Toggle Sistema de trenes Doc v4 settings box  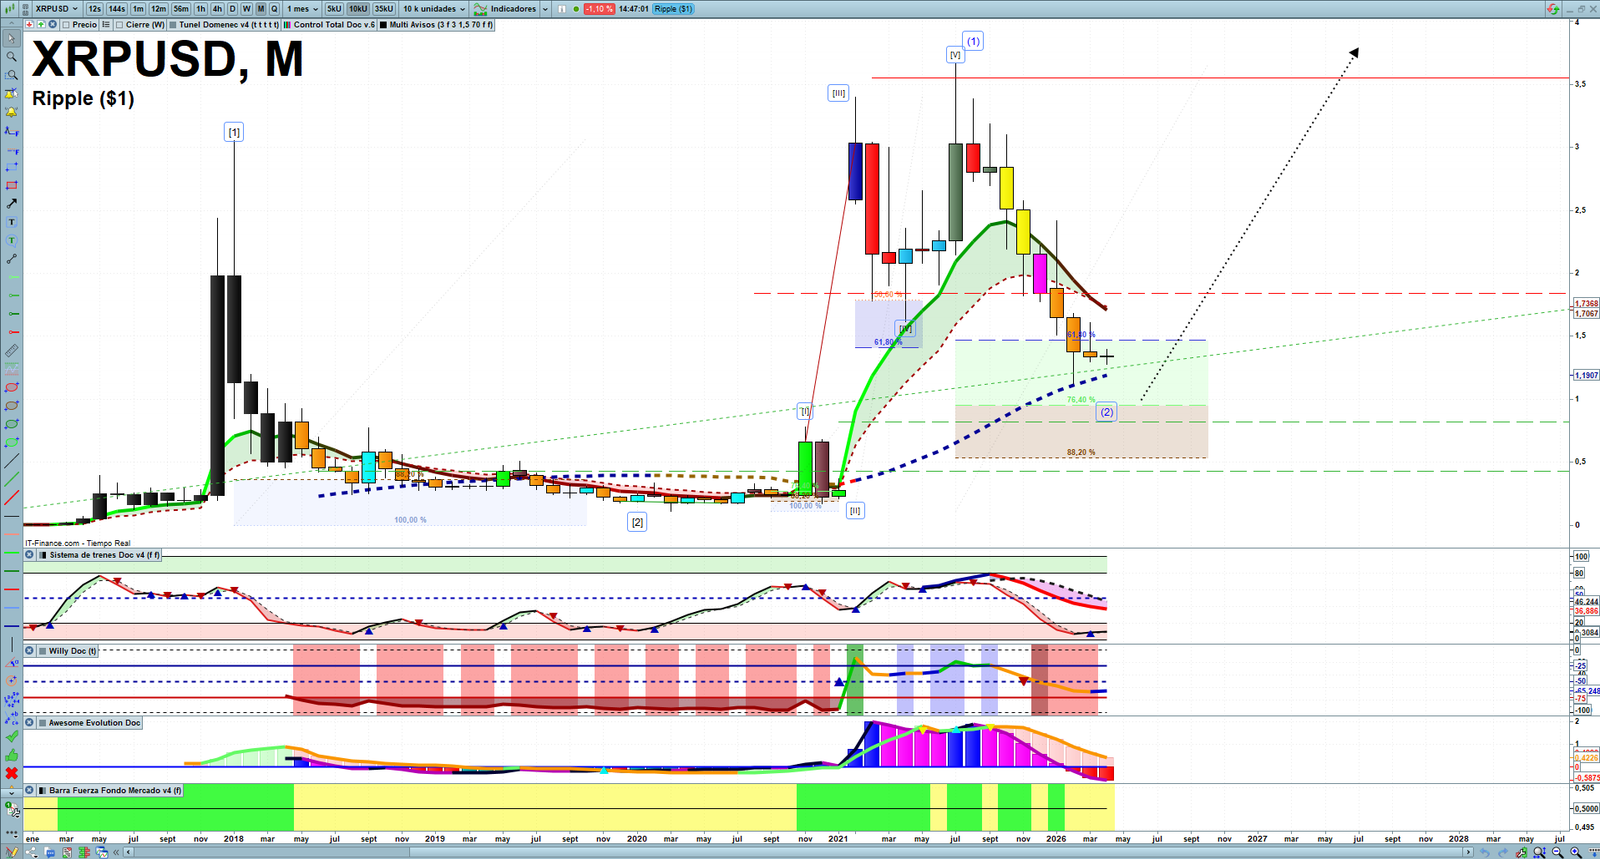[42, 555]
